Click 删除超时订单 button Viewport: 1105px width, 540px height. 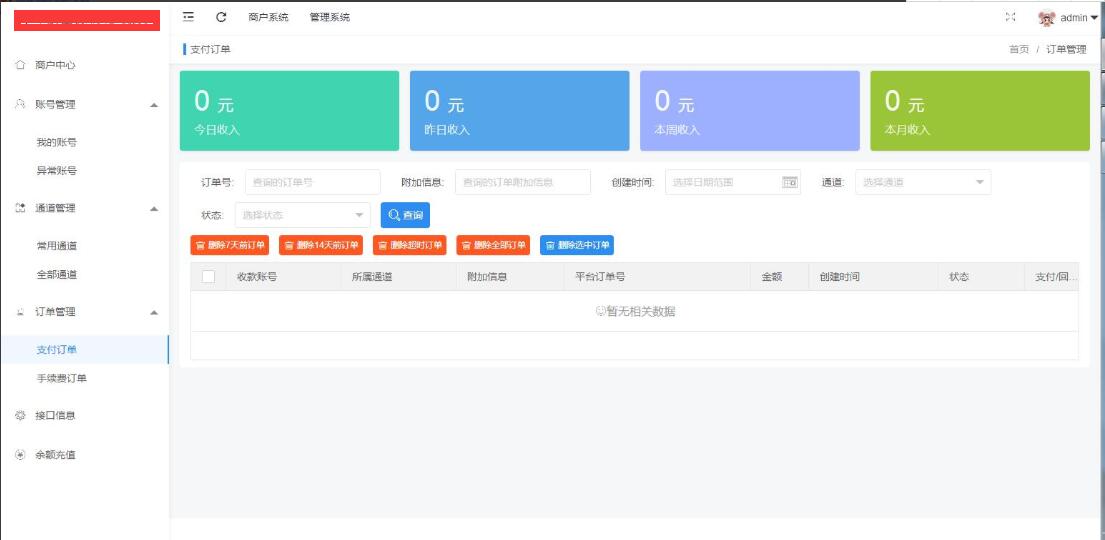409,245
